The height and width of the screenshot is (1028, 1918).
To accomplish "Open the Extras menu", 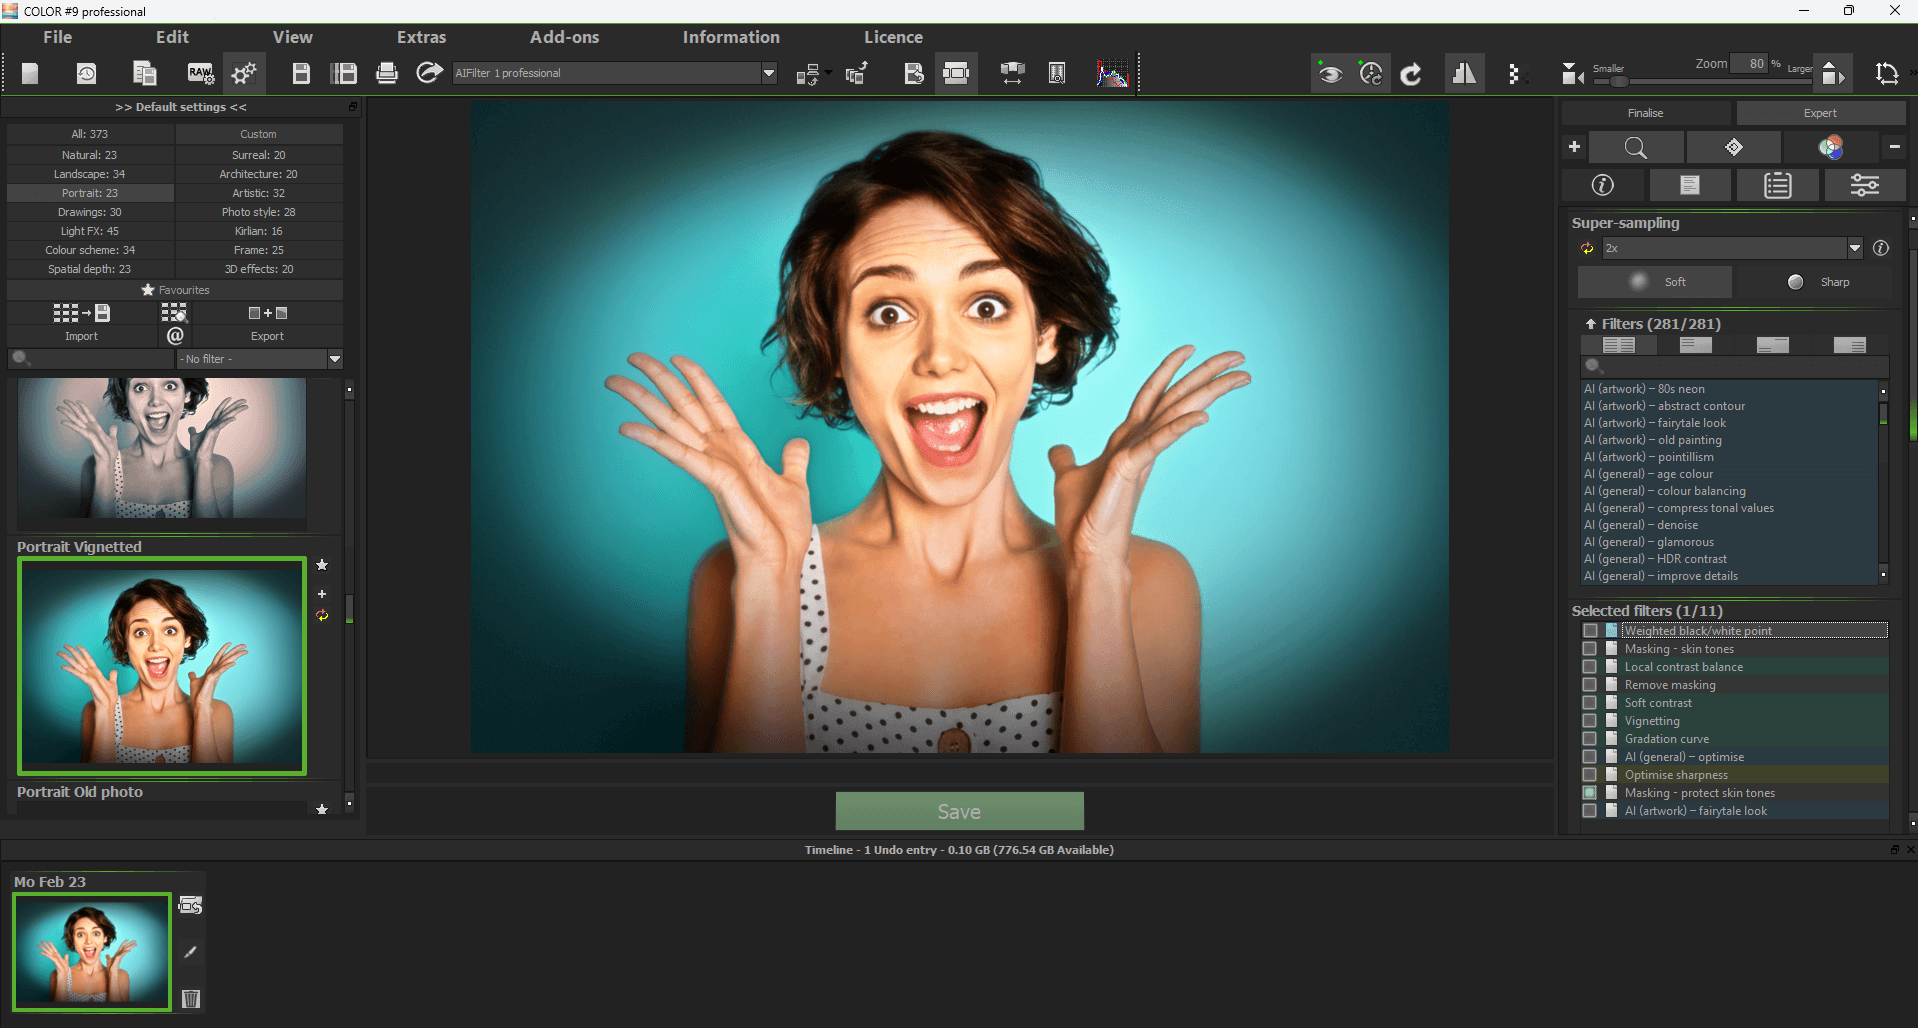I will point(422,37).
